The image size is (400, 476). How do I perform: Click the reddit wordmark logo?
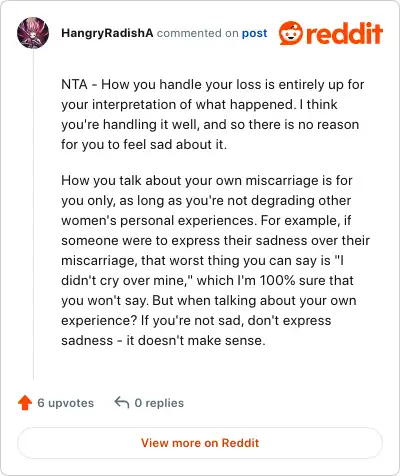click(x=344, y=33)
